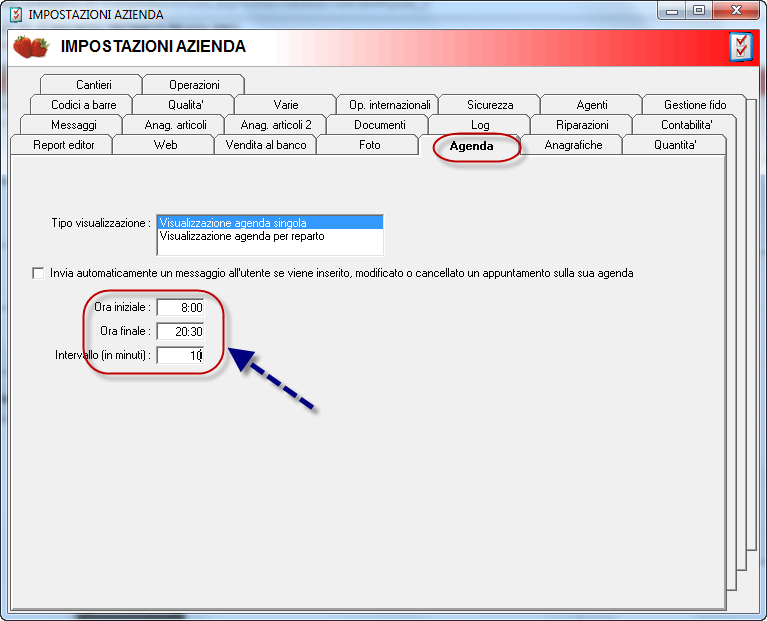This screenshot has height=621, width=767.
Task: Maximize the Impostazioni Azienda window
Action: coord(699,11)
